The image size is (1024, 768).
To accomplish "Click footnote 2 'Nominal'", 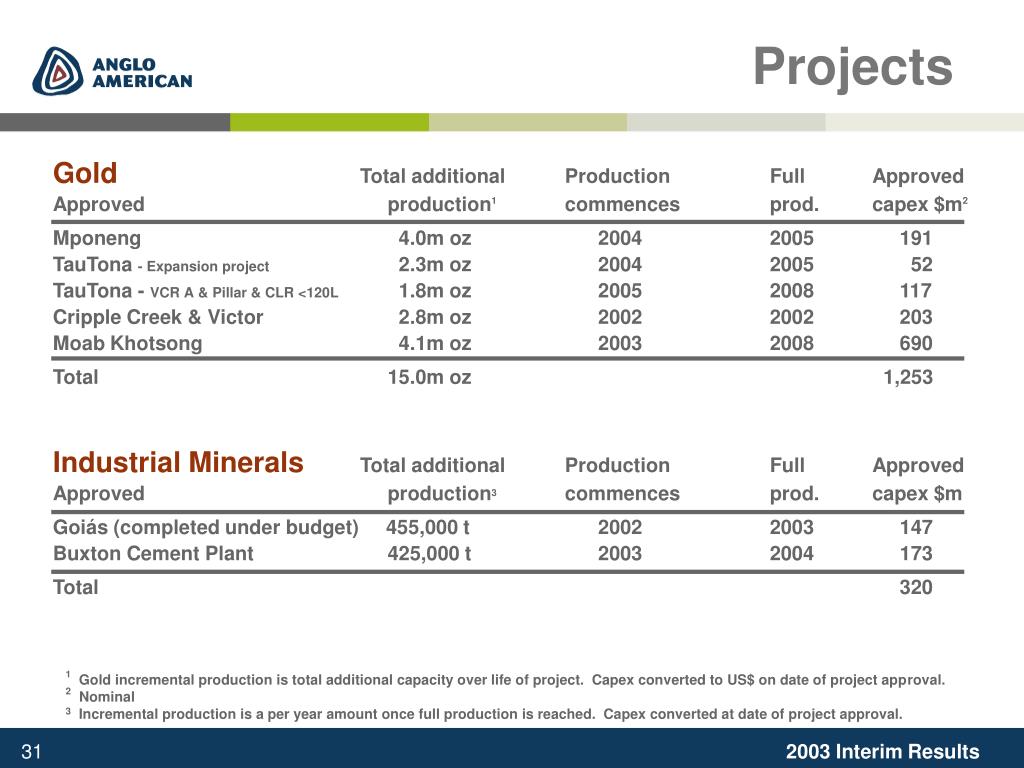I will [100, 696].
